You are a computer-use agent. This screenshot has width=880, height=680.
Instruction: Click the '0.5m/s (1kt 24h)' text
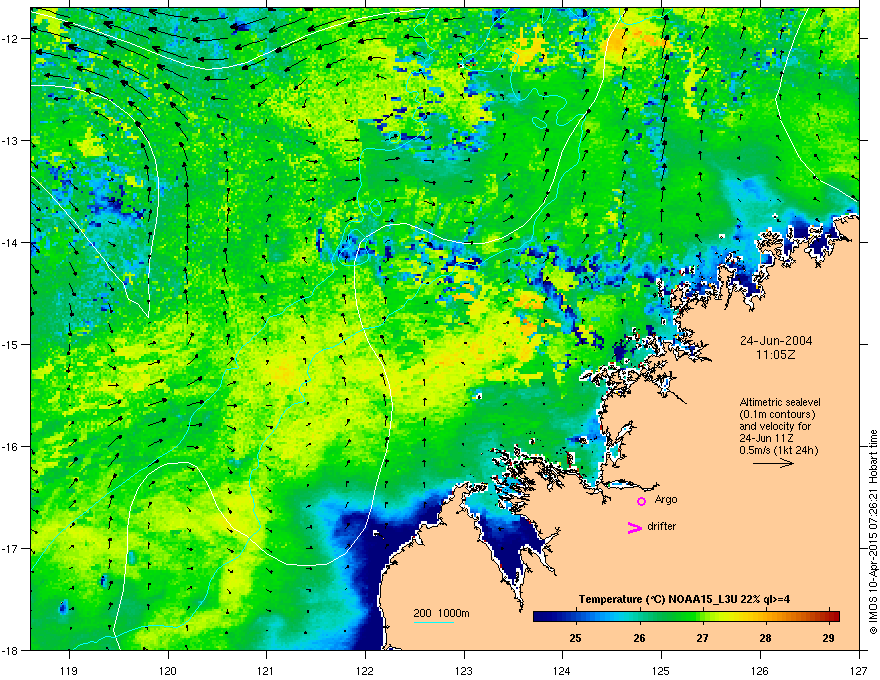point(778,450)
